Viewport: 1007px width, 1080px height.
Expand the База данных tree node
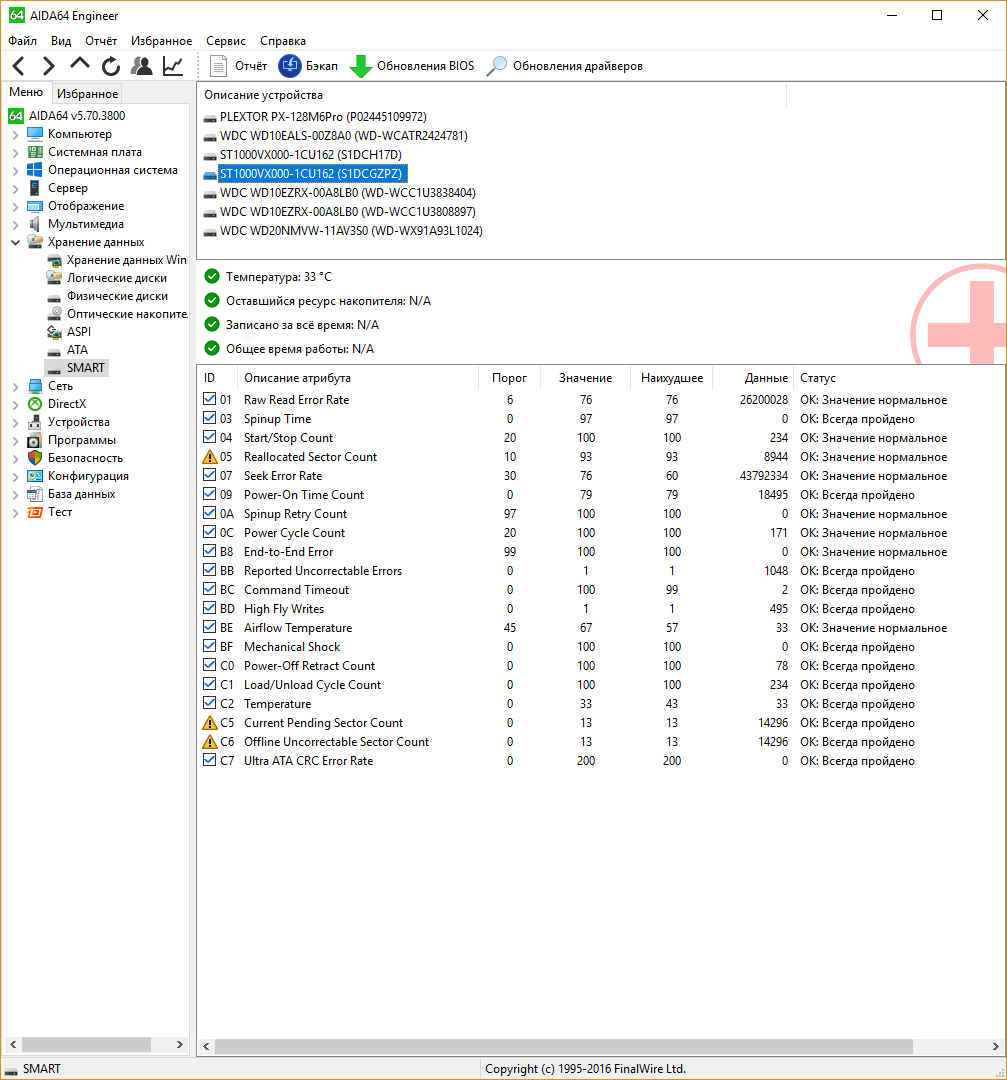point(15,495)
